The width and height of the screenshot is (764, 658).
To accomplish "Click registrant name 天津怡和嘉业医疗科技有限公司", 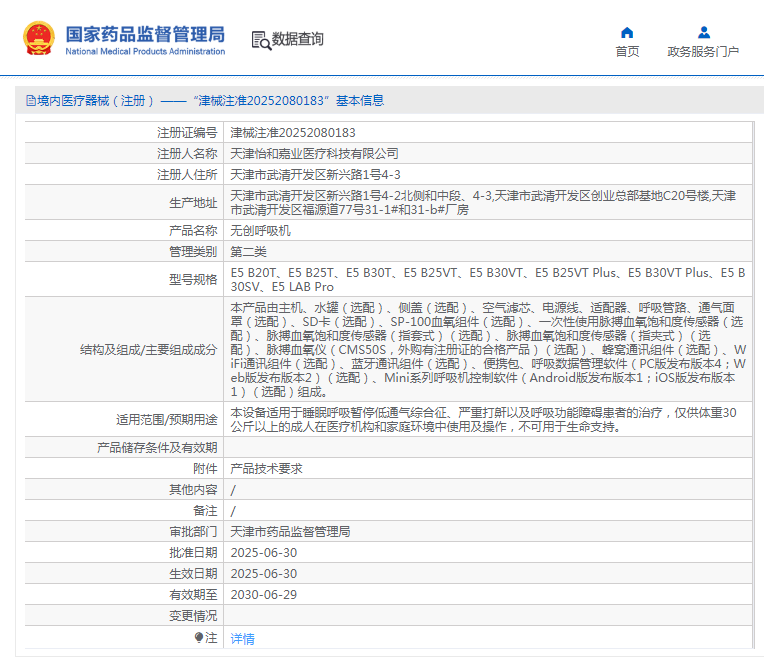I will click(x=314, y=153).
